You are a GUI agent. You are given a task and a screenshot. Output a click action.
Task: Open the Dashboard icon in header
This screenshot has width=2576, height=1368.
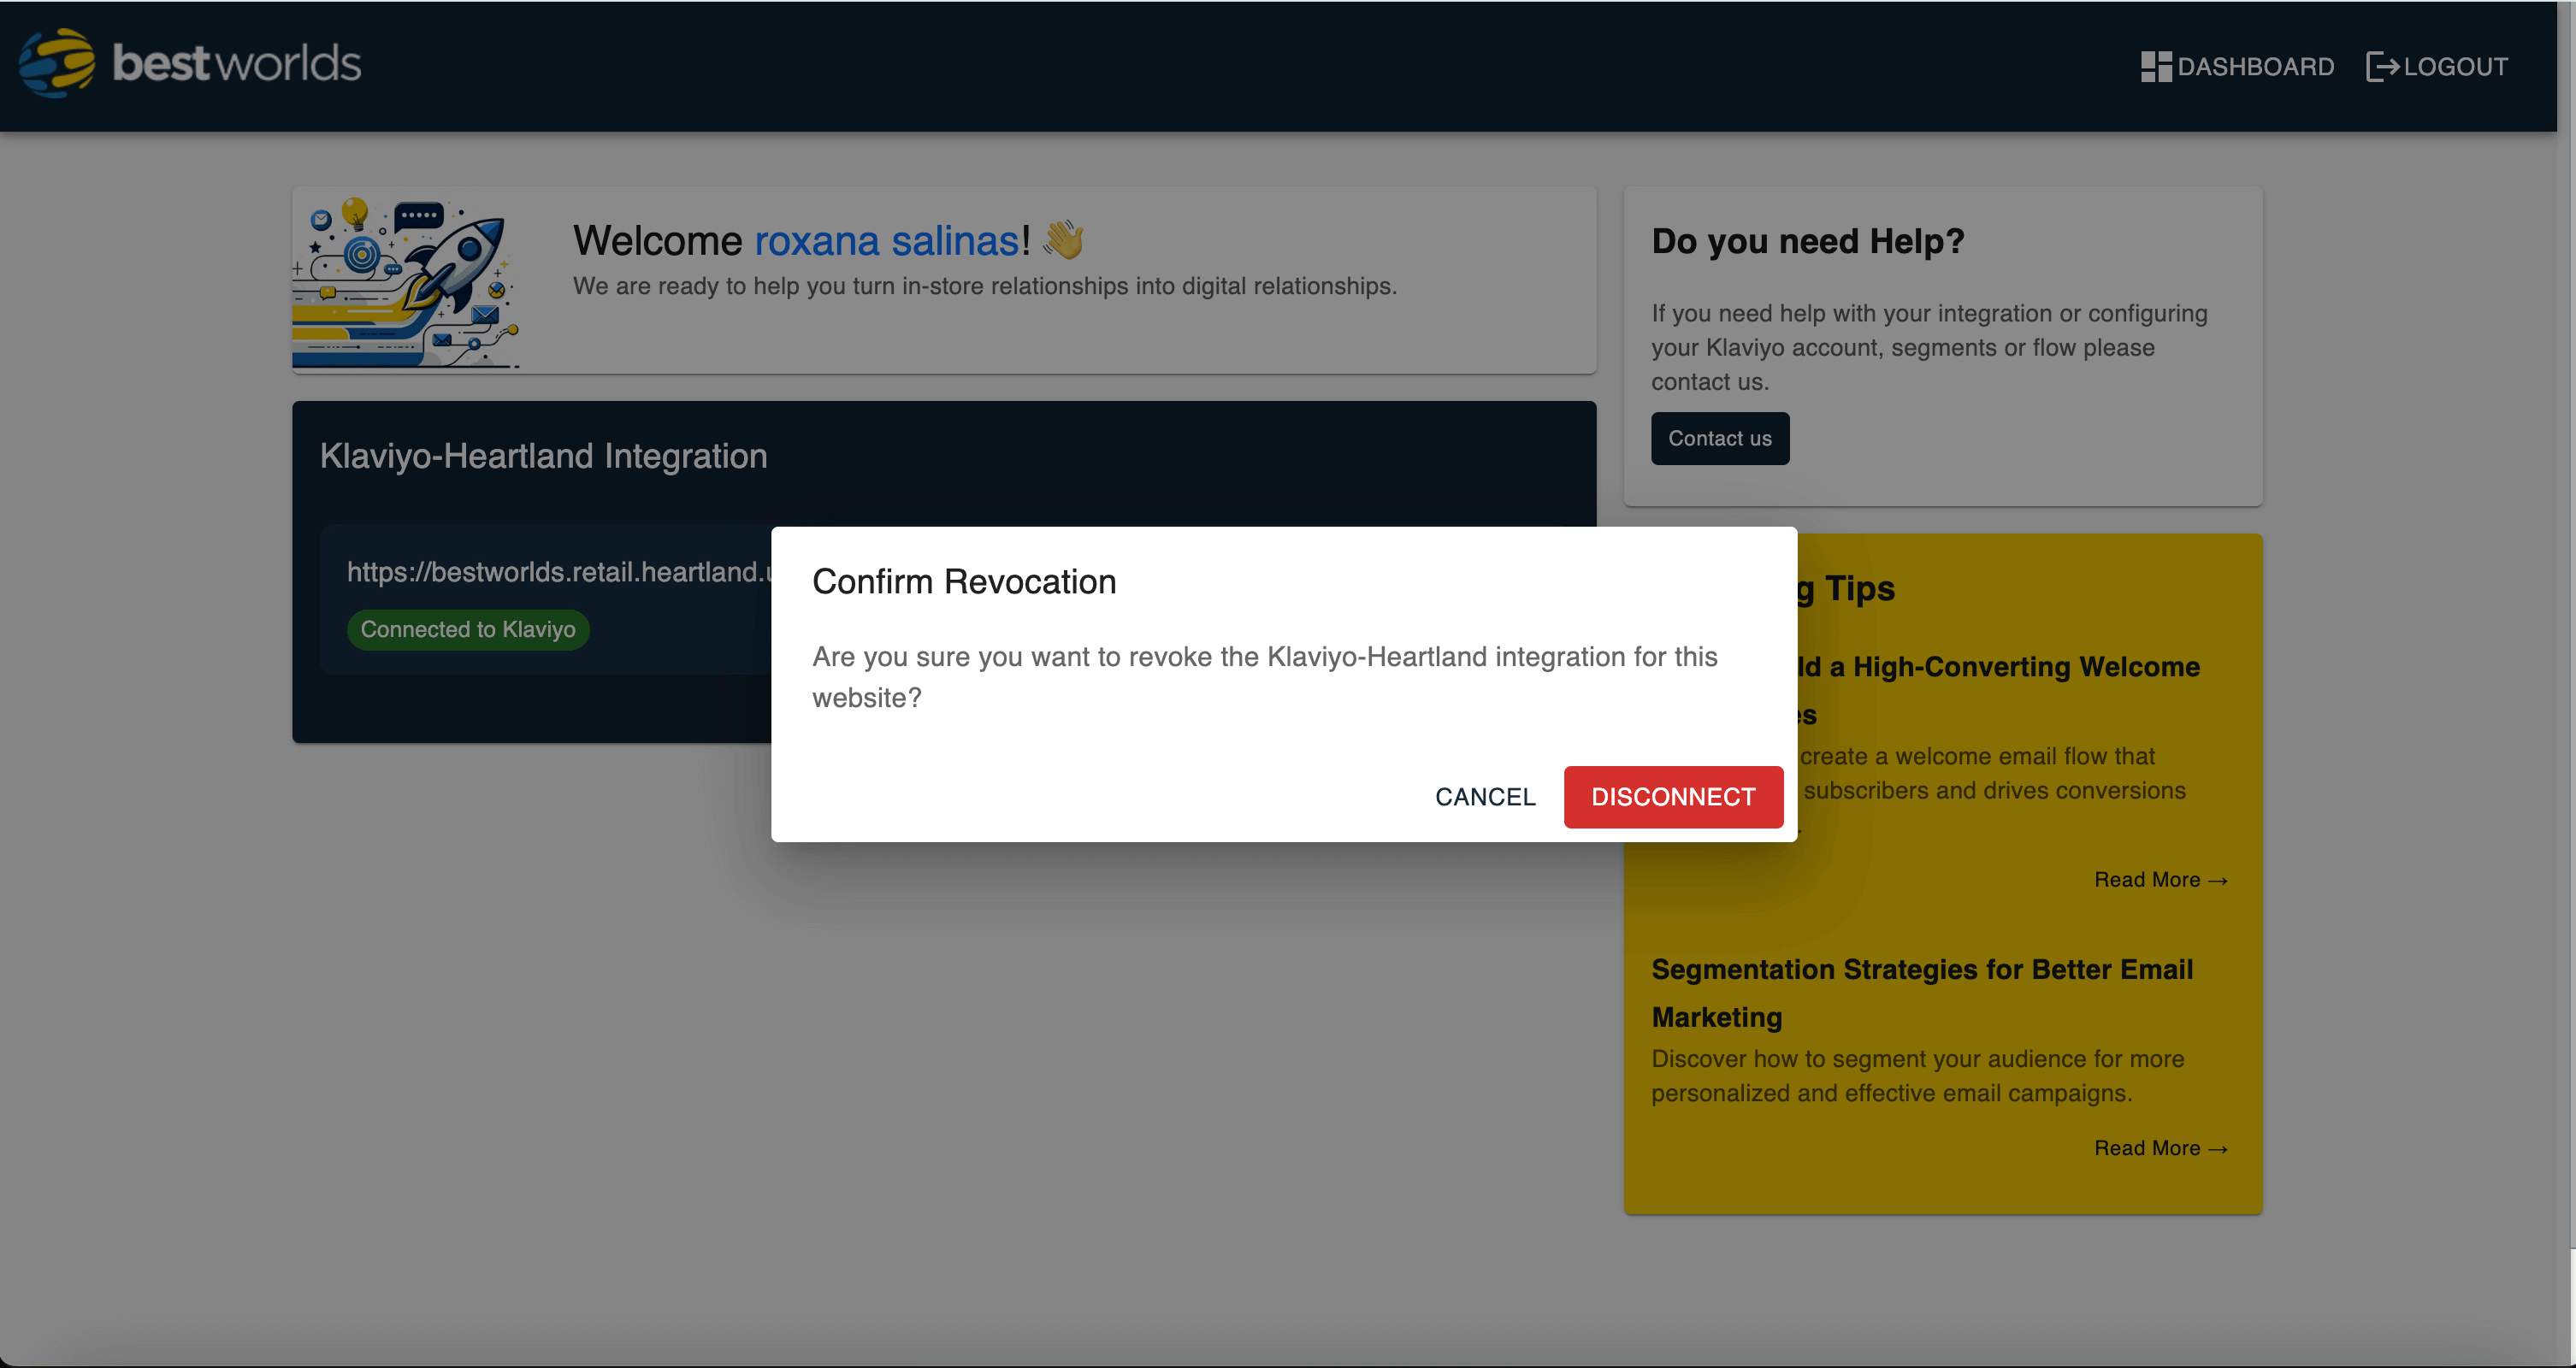(x=2155, y=67)
